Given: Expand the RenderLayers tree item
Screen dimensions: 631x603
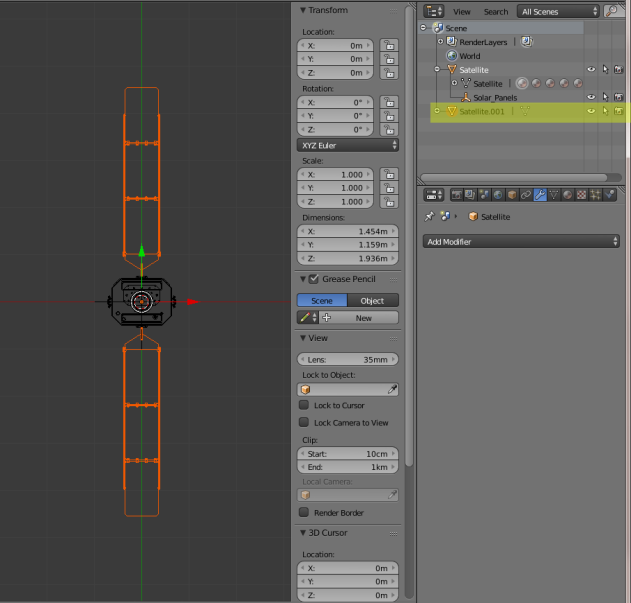Looking at the screenshot, I should [x=440, y=42].
